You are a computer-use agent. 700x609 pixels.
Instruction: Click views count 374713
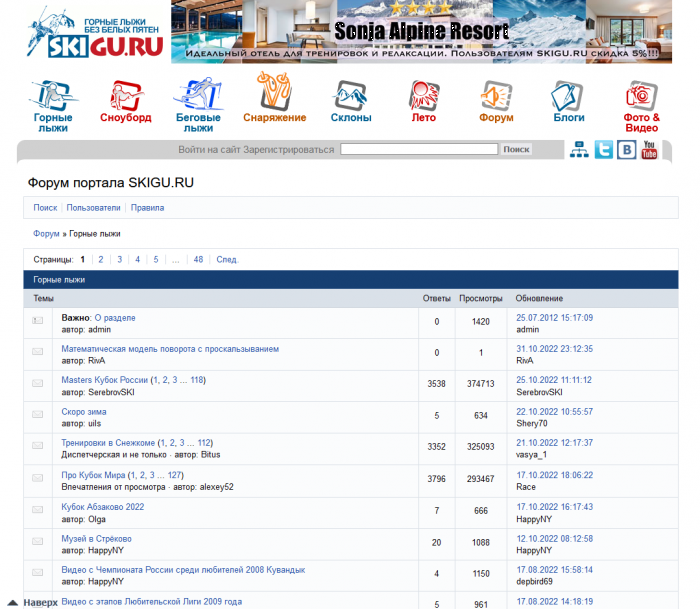(480, 384)
